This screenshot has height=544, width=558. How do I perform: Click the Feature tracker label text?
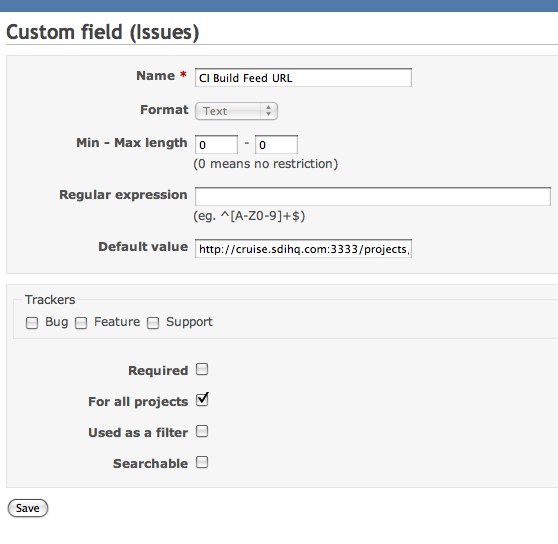tap(117, 322)
